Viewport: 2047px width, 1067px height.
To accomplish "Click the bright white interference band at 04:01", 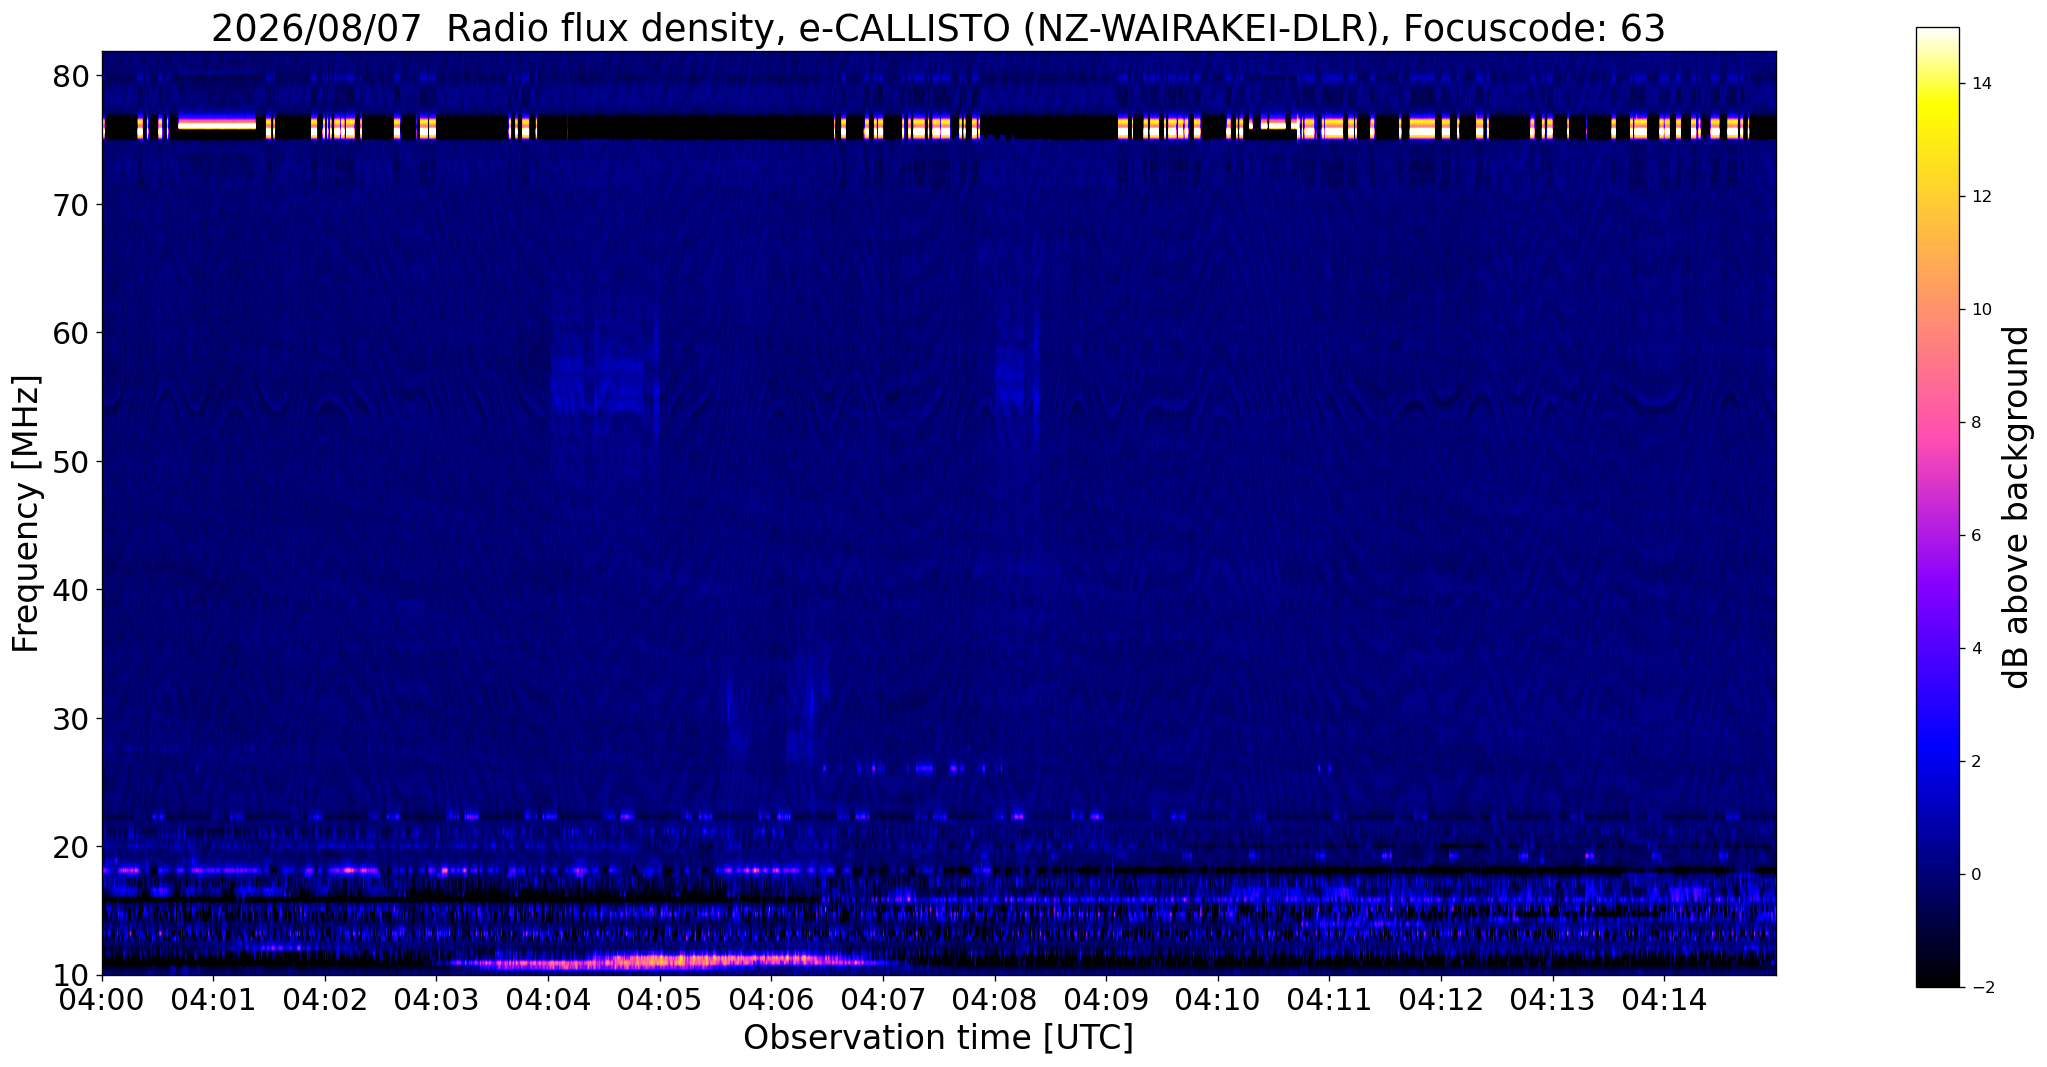I will (x=217, y=124).
